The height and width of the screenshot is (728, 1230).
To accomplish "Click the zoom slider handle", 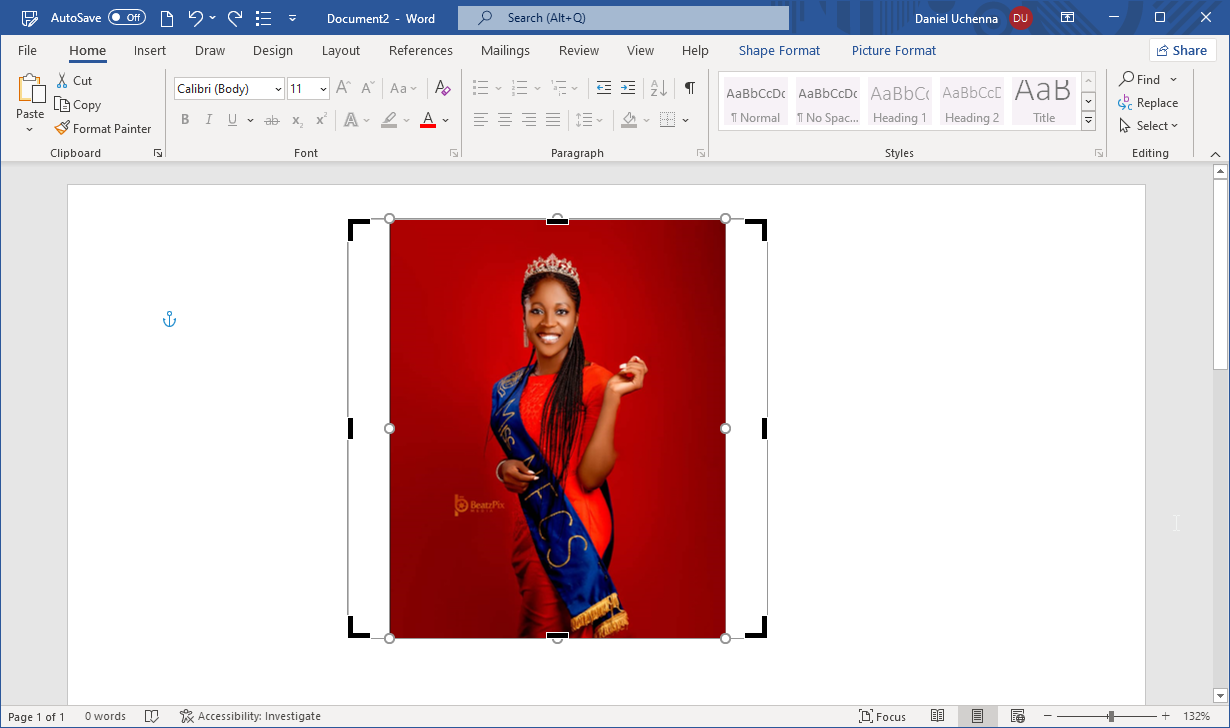I will coord(1110,716).
